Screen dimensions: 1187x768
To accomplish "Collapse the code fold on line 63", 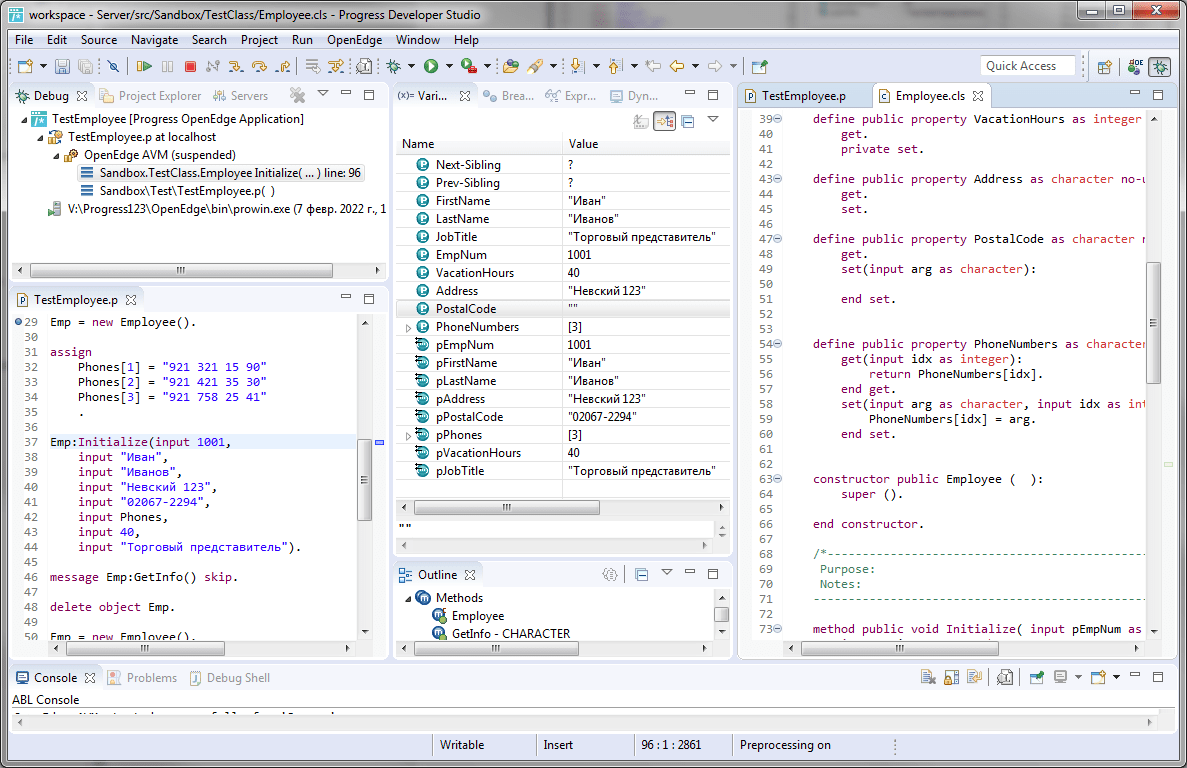I will click(777, 479).
